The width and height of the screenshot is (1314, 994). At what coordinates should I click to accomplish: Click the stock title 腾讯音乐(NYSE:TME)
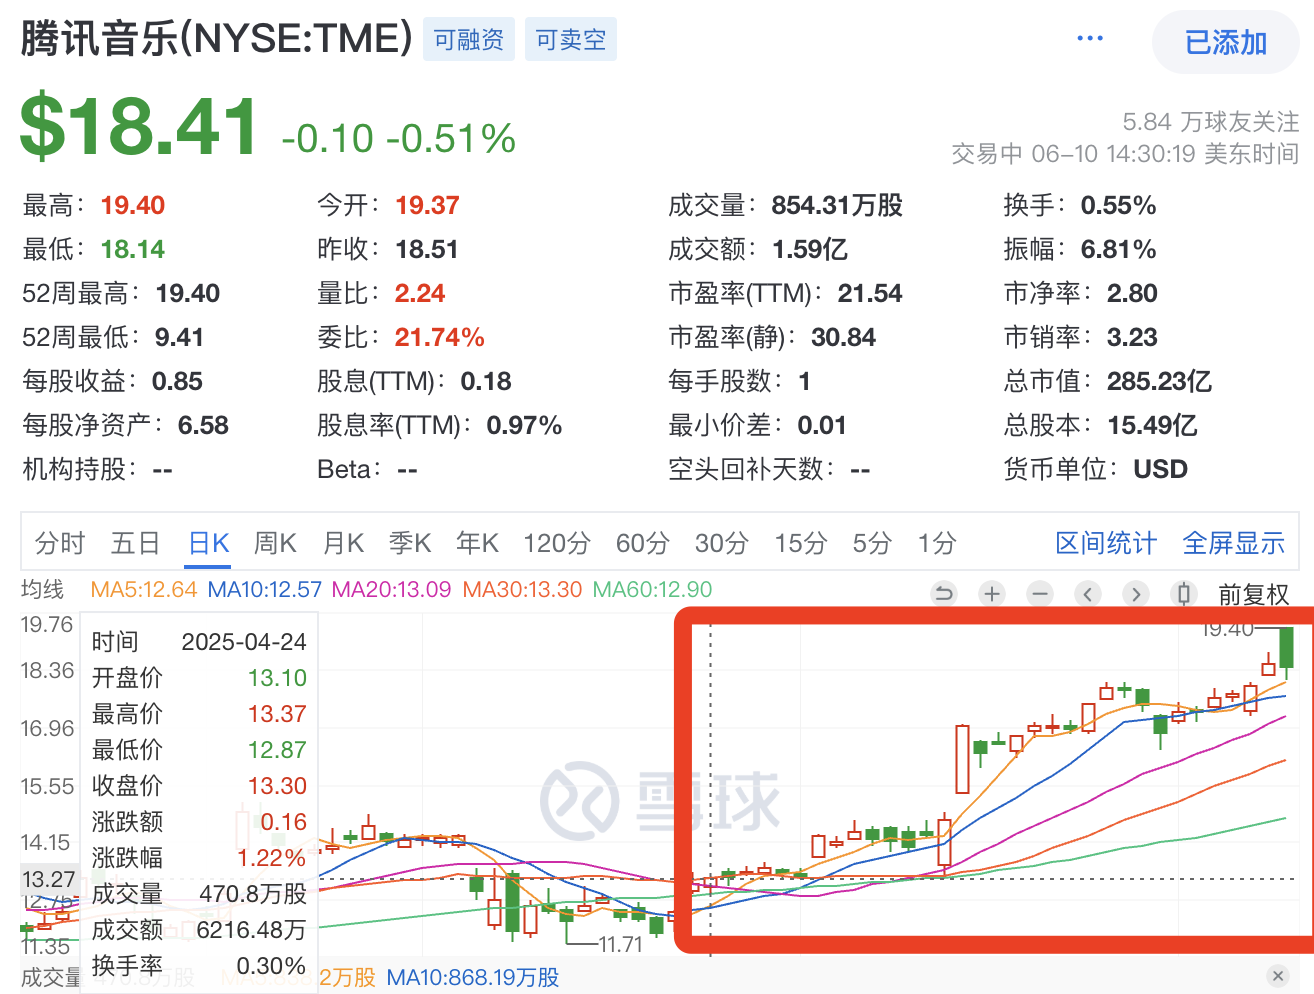216,39
